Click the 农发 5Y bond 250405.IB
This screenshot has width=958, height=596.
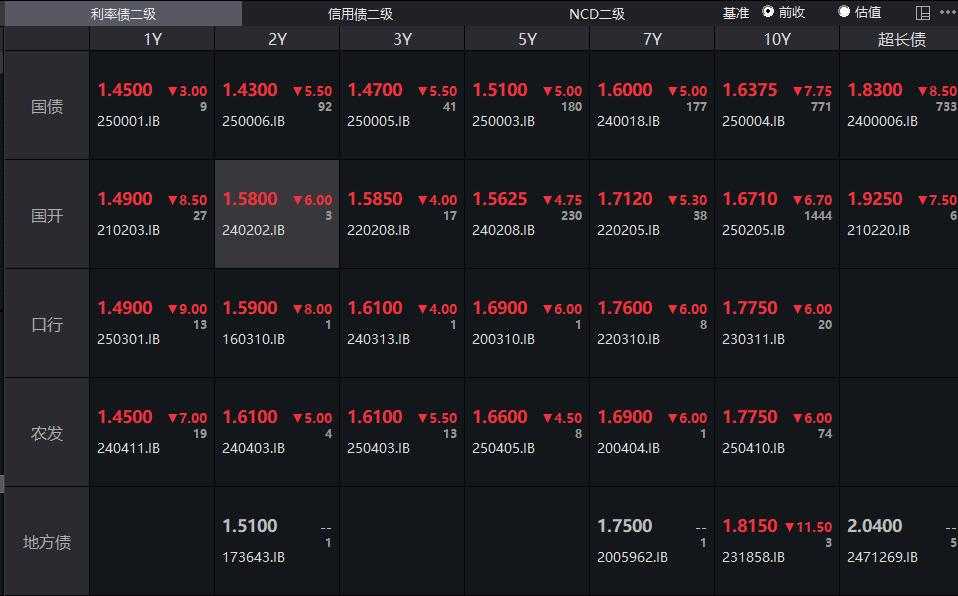click(527, 433)
